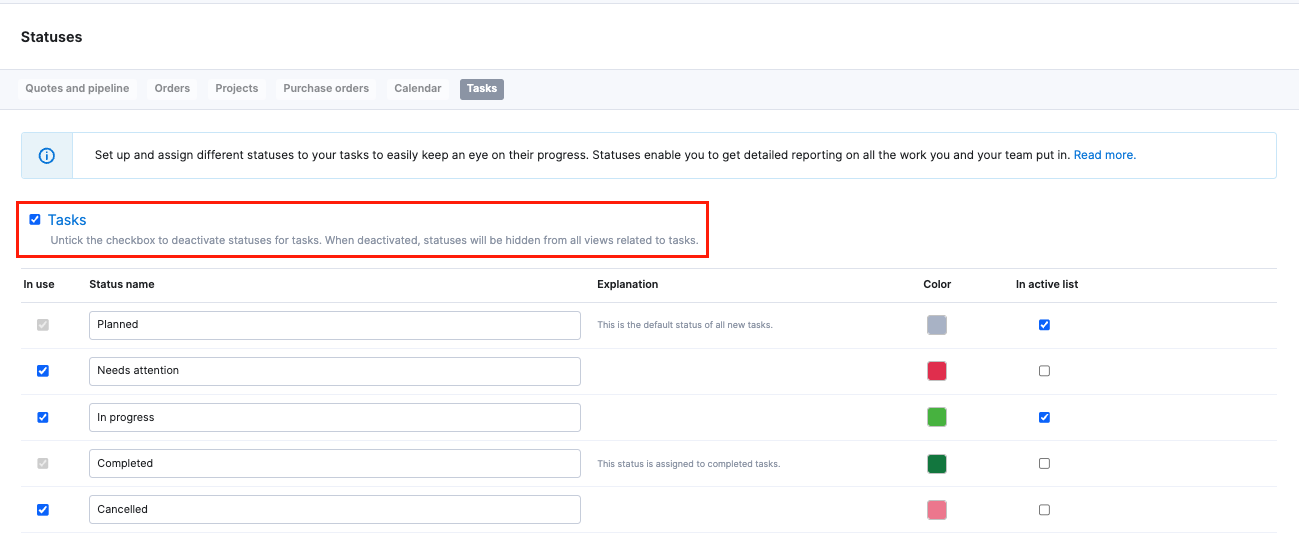The width and height of the screenshot is (1299, 533).
Task: Go to the Projects tab
Action: (x=237, y=89)
